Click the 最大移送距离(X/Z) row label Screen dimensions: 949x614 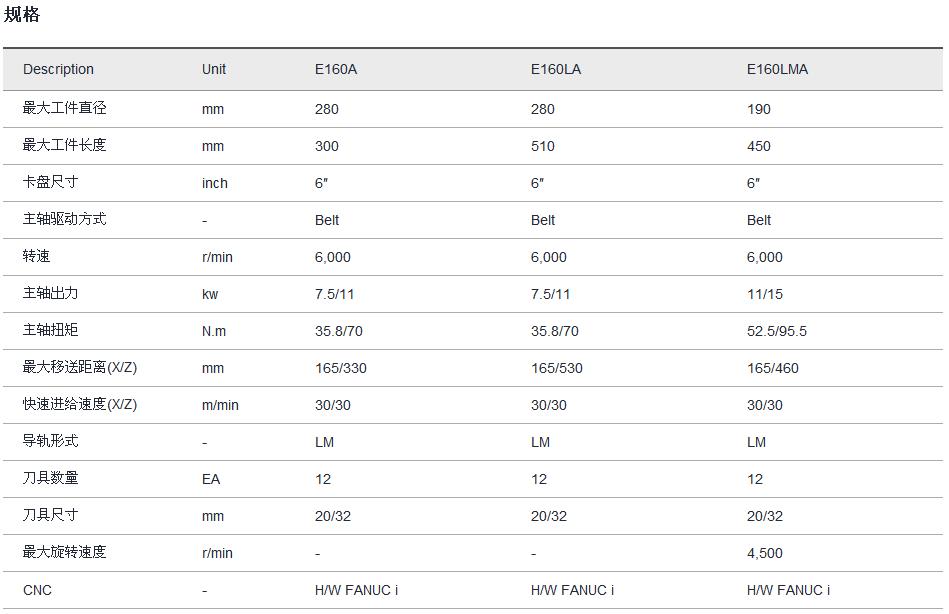point(80,367)
